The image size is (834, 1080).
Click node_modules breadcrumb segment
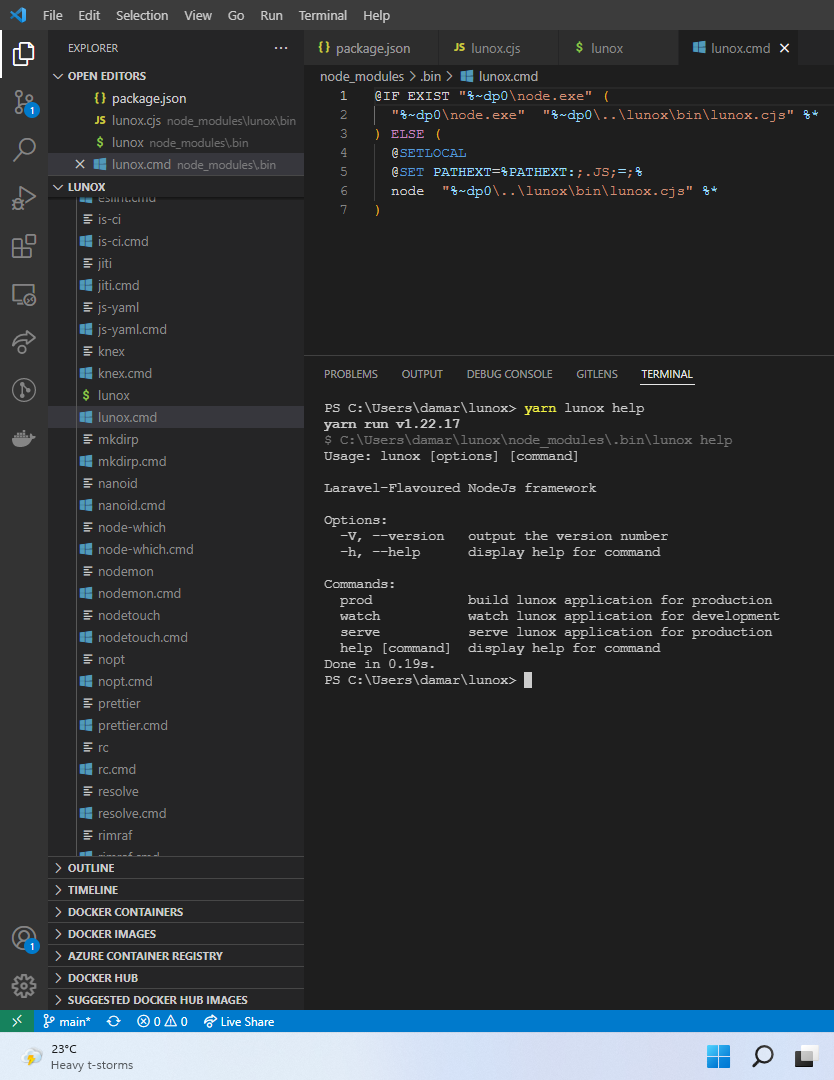(362, 76)
